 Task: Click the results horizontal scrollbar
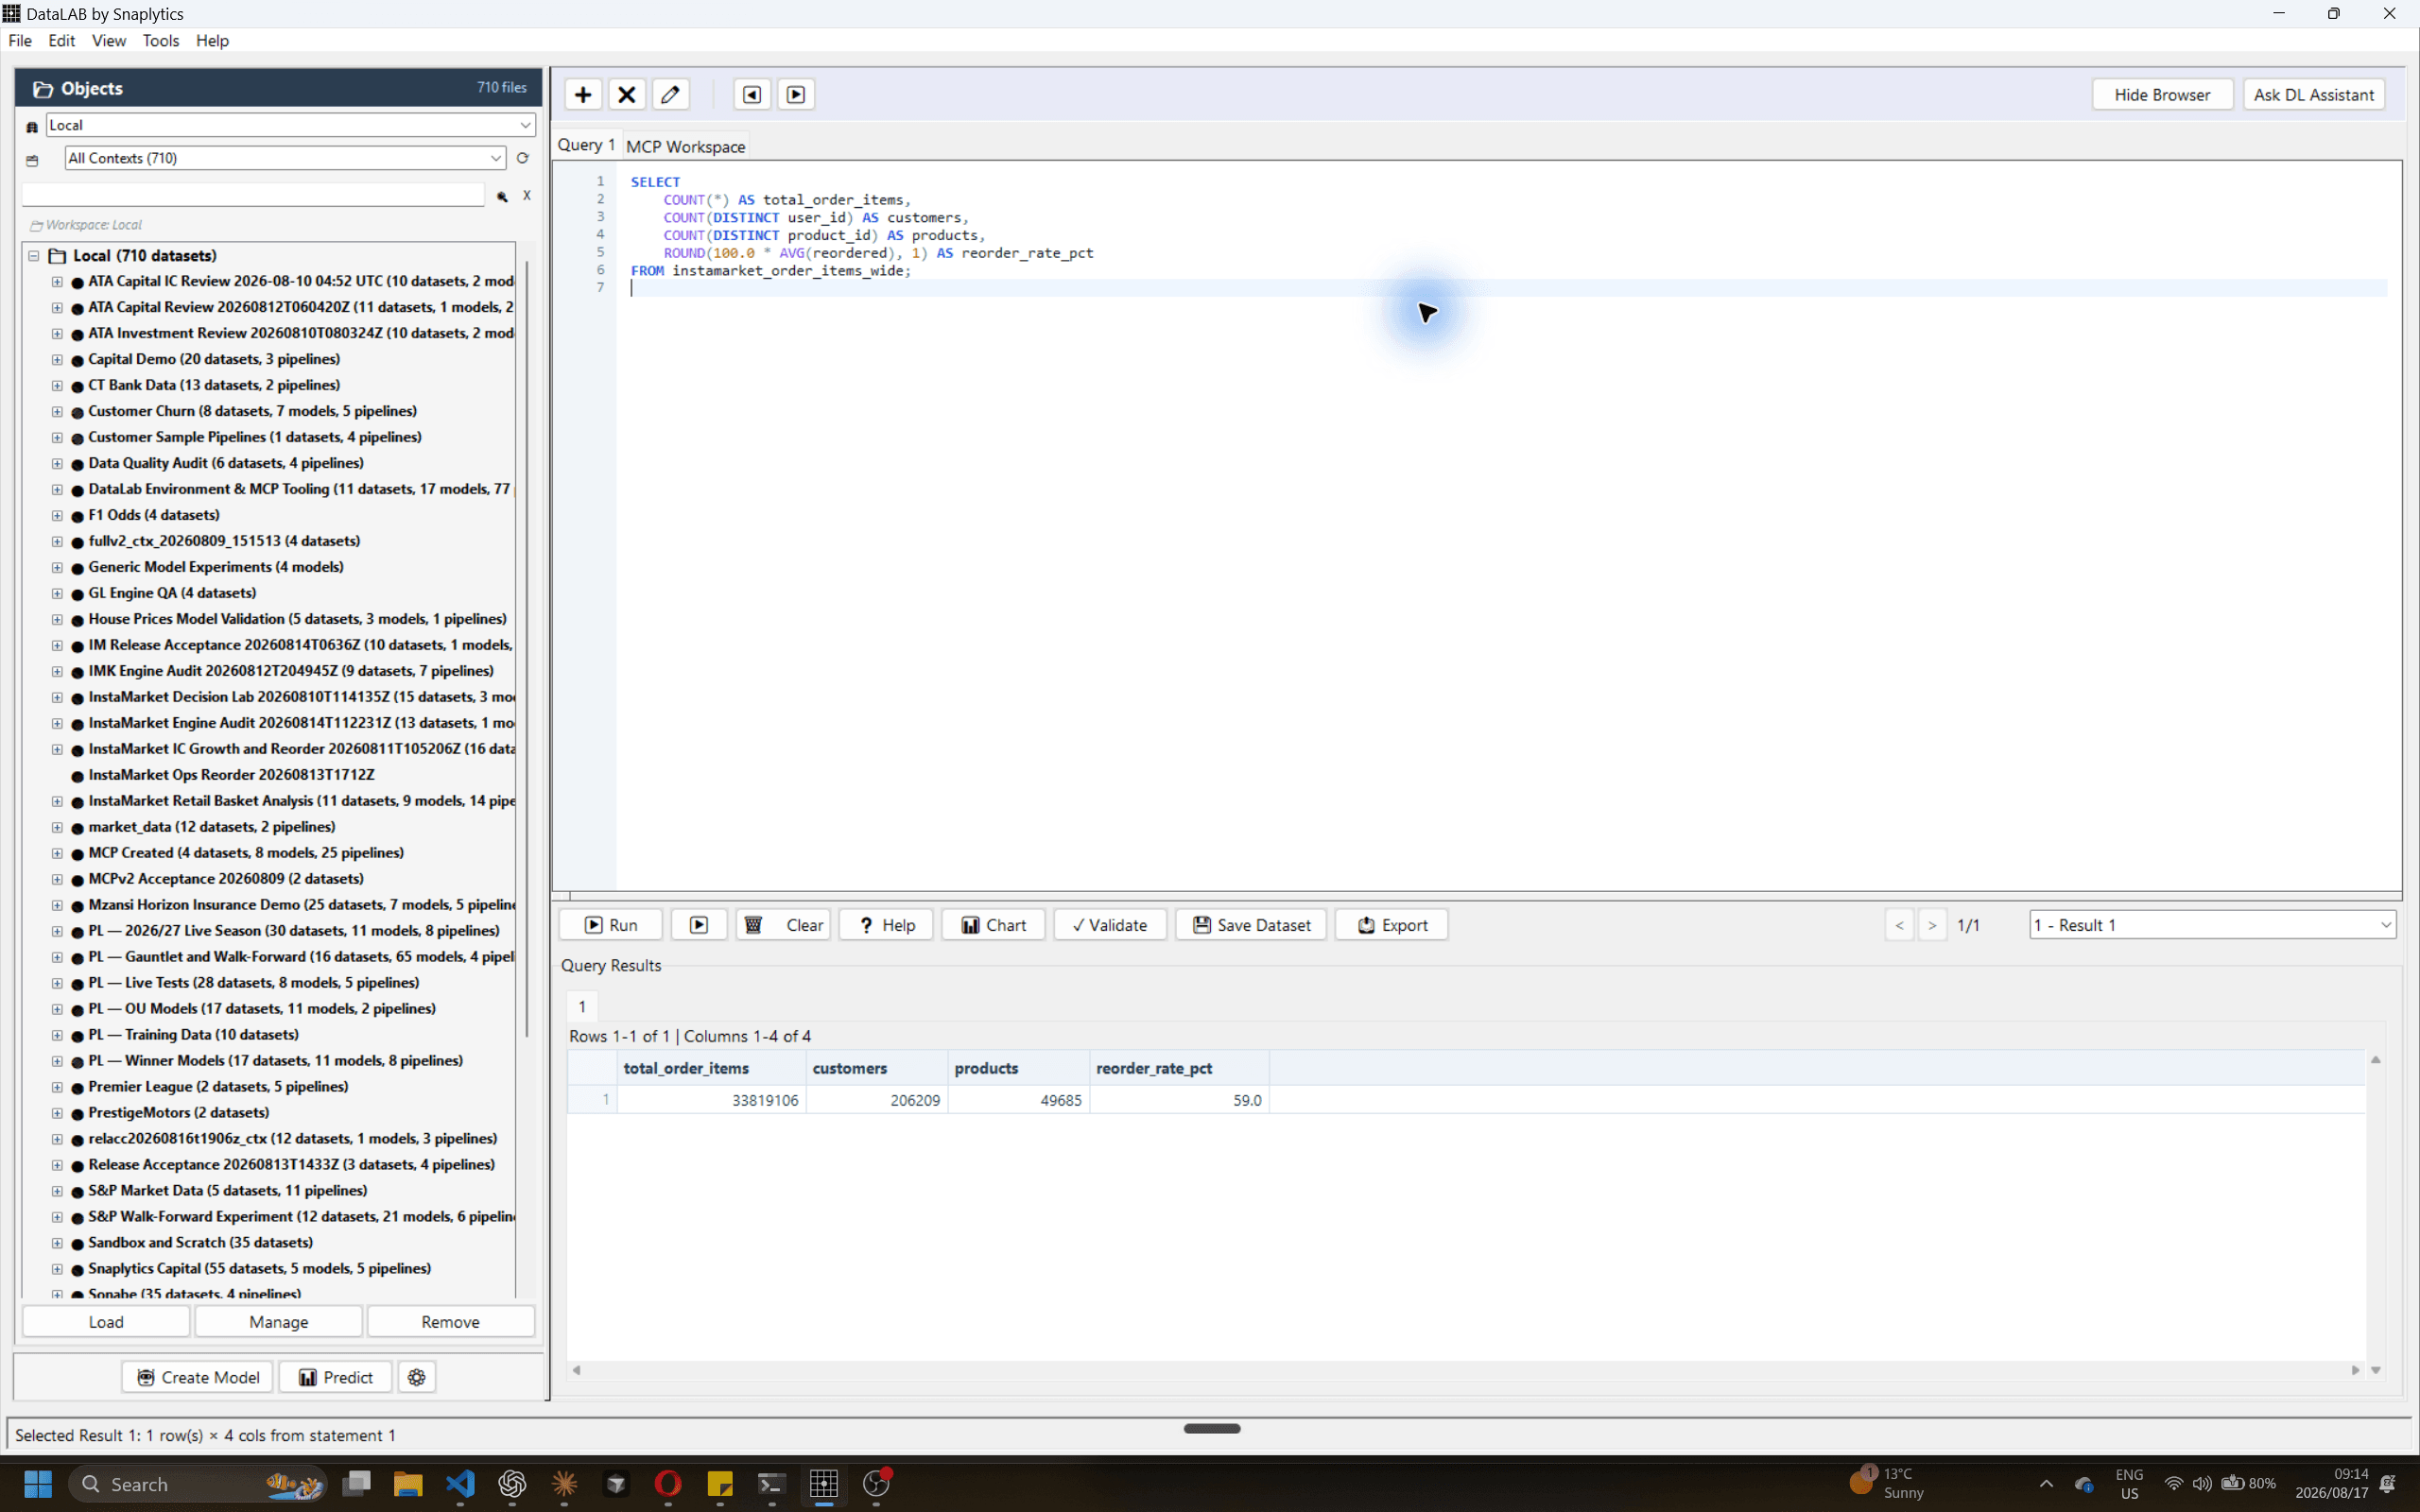point(1465,1370)
